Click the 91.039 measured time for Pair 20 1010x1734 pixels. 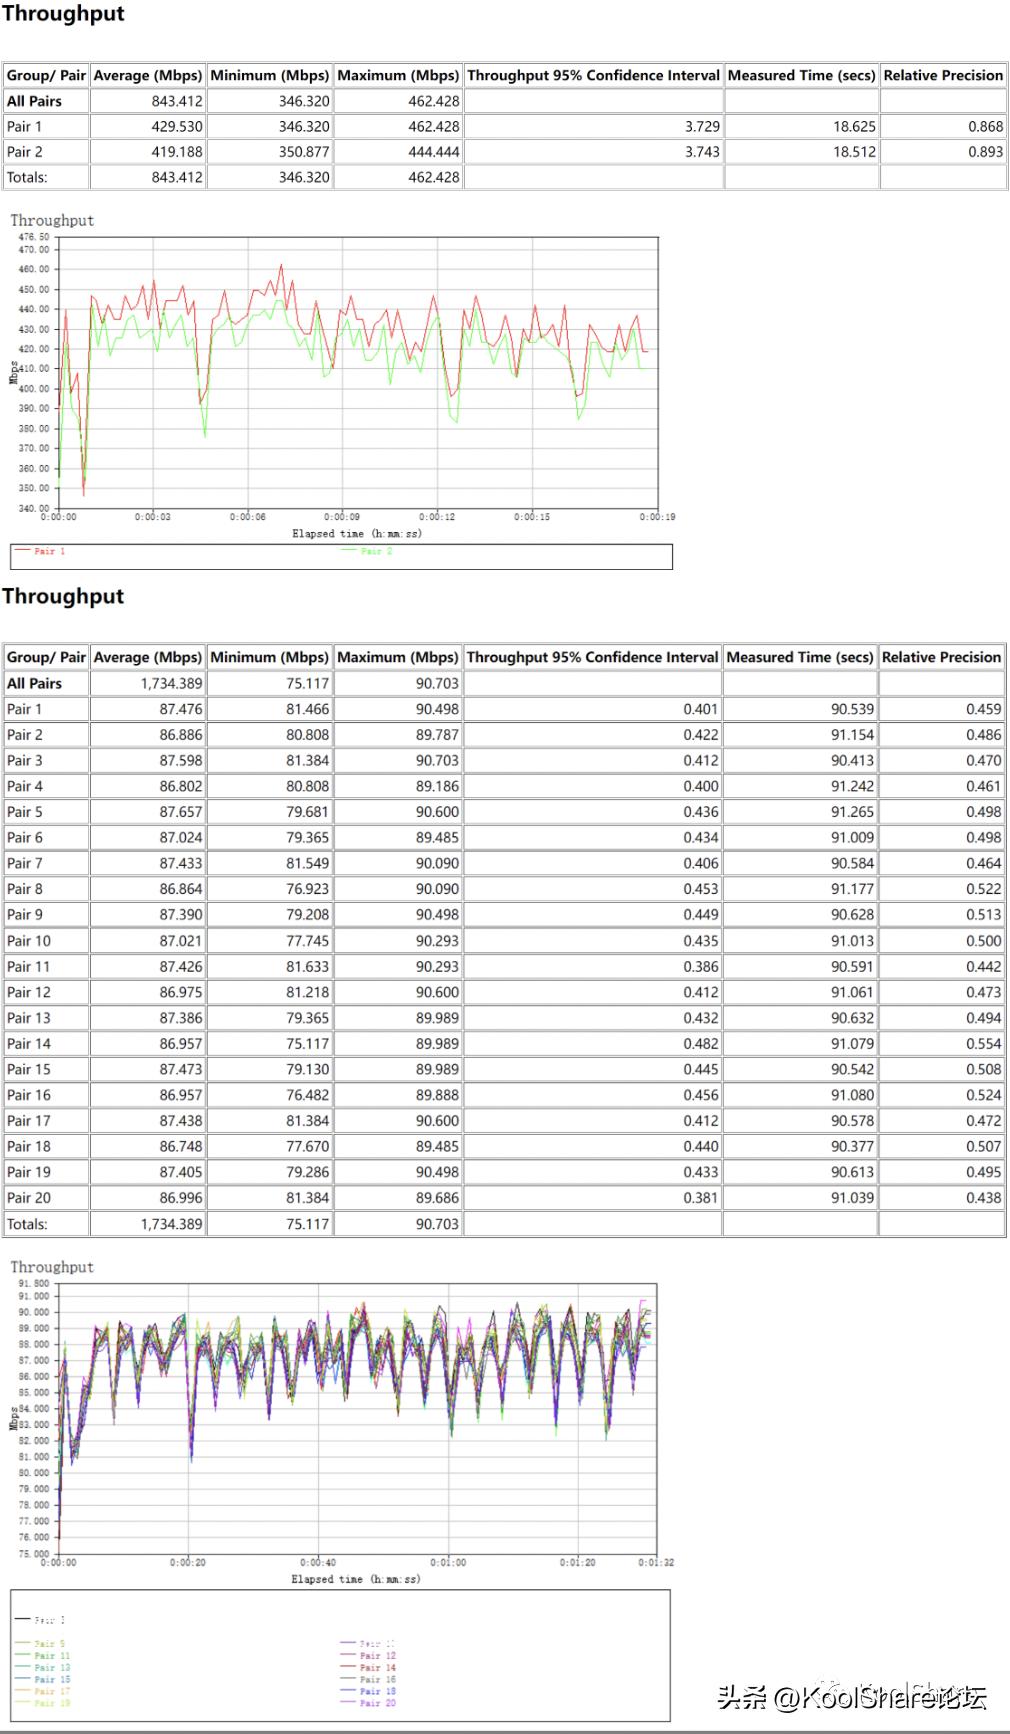pos(853,1198)
